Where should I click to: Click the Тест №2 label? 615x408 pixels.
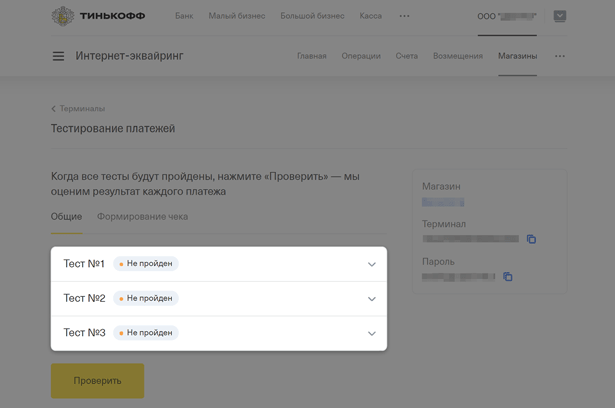tap(85, 298)
